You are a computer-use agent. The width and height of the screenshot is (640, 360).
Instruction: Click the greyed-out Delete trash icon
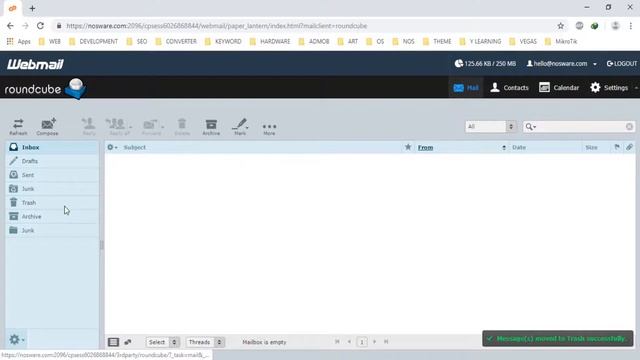pyautogui.click(x=182, y=127)
